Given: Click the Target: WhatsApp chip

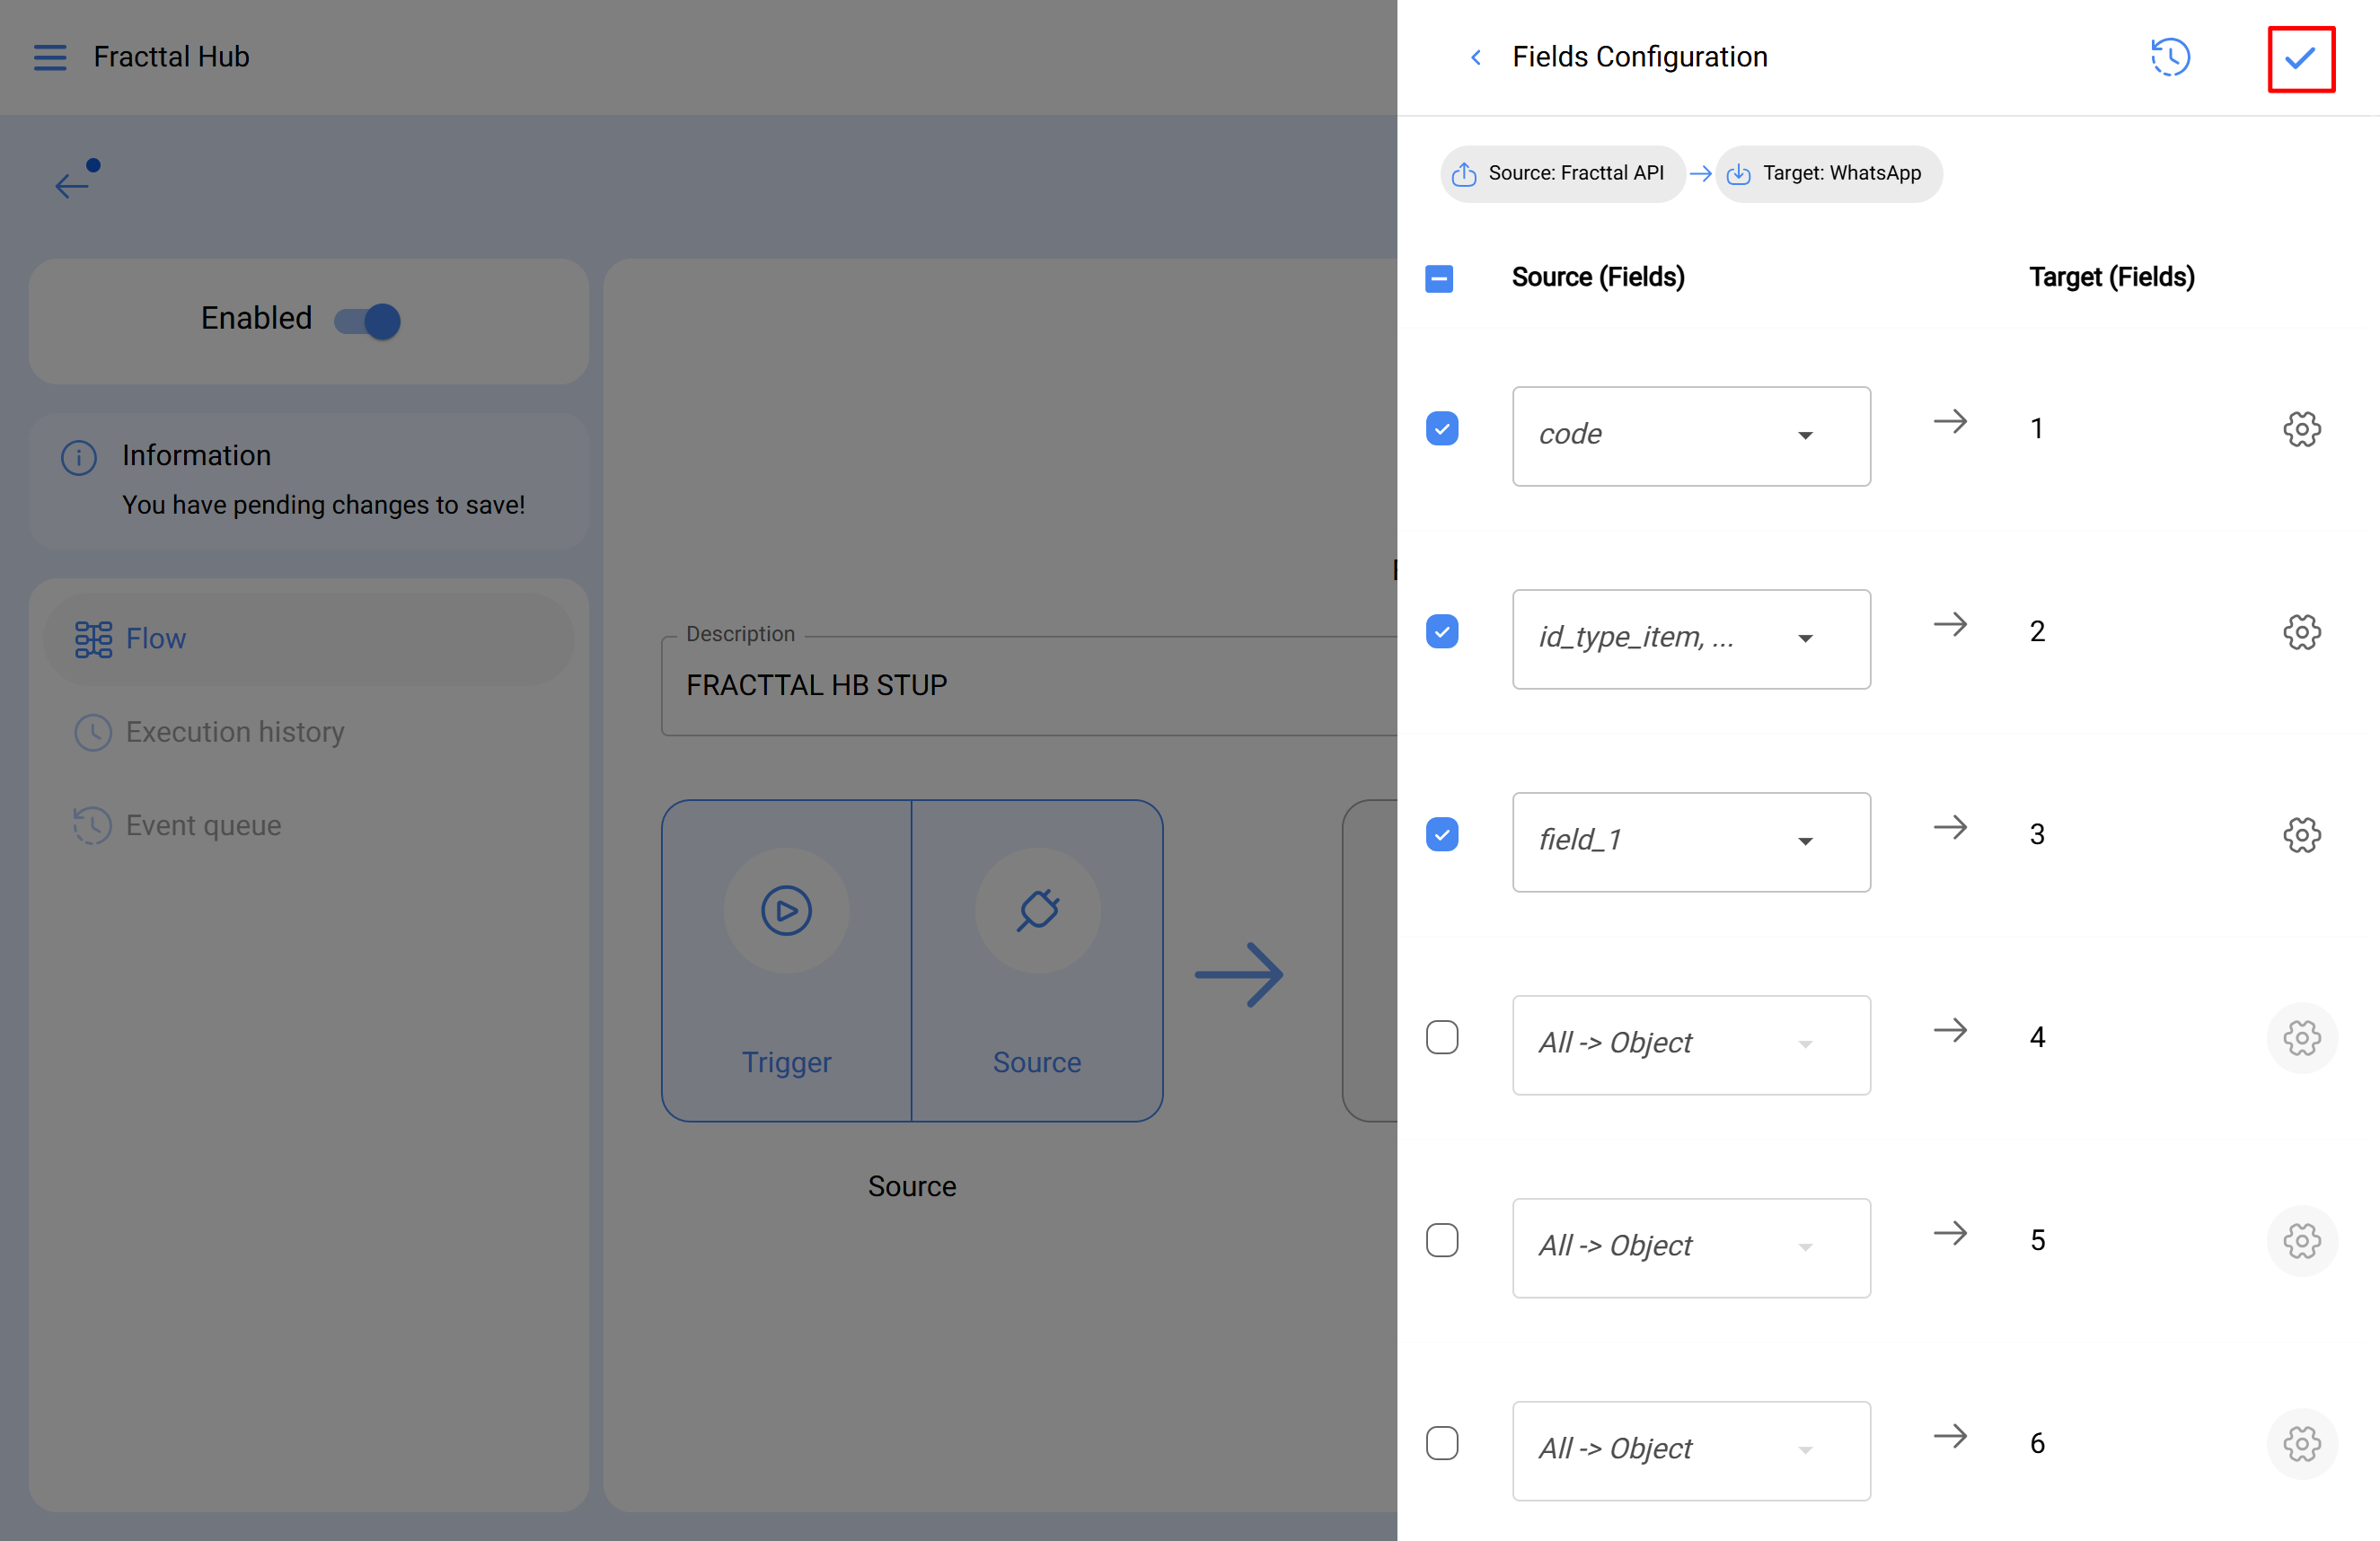Looking at the screenshot, I should pyautogui.click(x=1828, y=174).
